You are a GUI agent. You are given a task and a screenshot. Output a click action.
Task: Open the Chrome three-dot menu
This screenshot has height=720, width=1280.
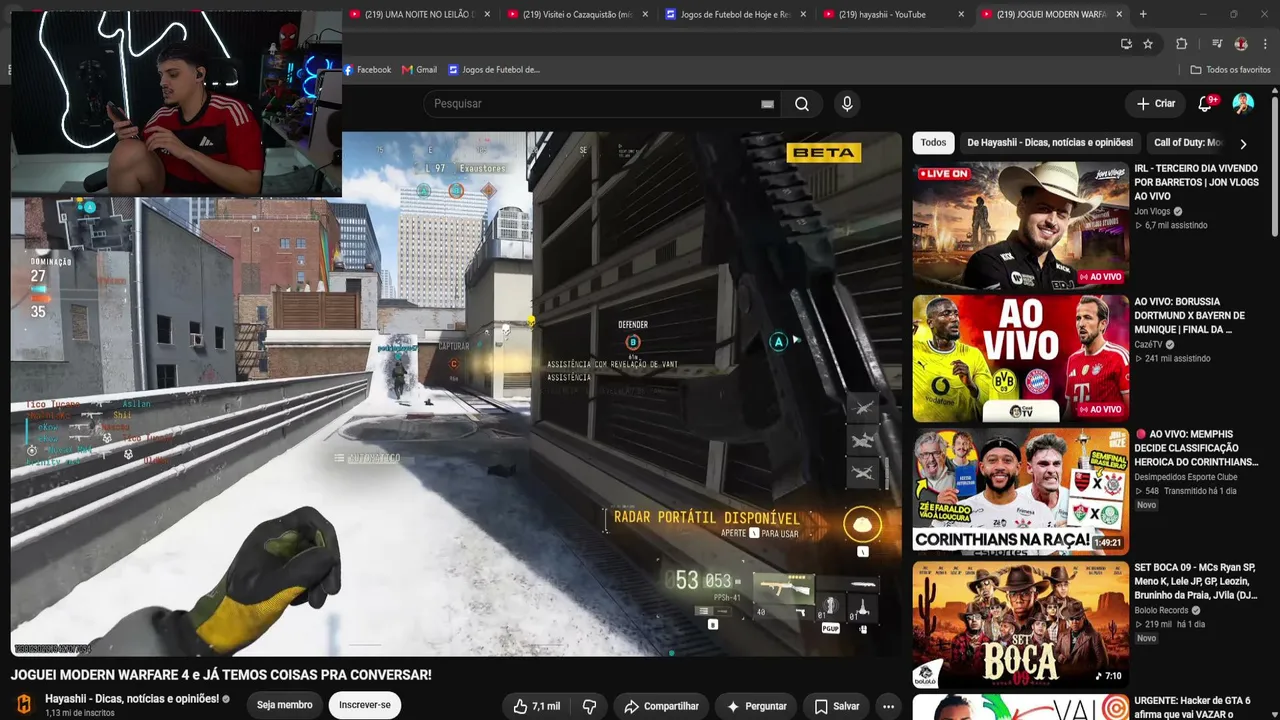(1265, 44)
